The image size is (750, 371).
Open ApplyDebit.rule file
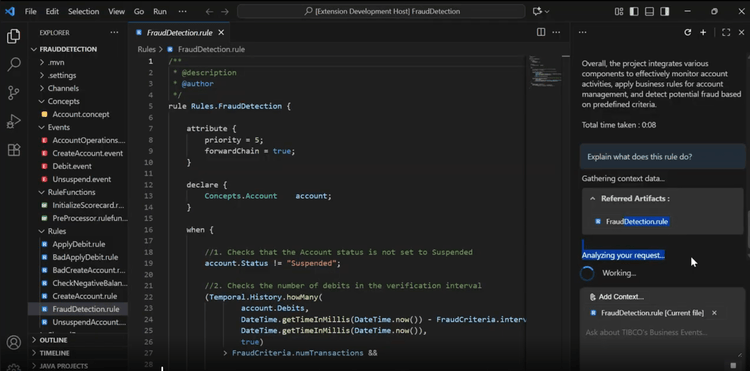pos(78,244)
